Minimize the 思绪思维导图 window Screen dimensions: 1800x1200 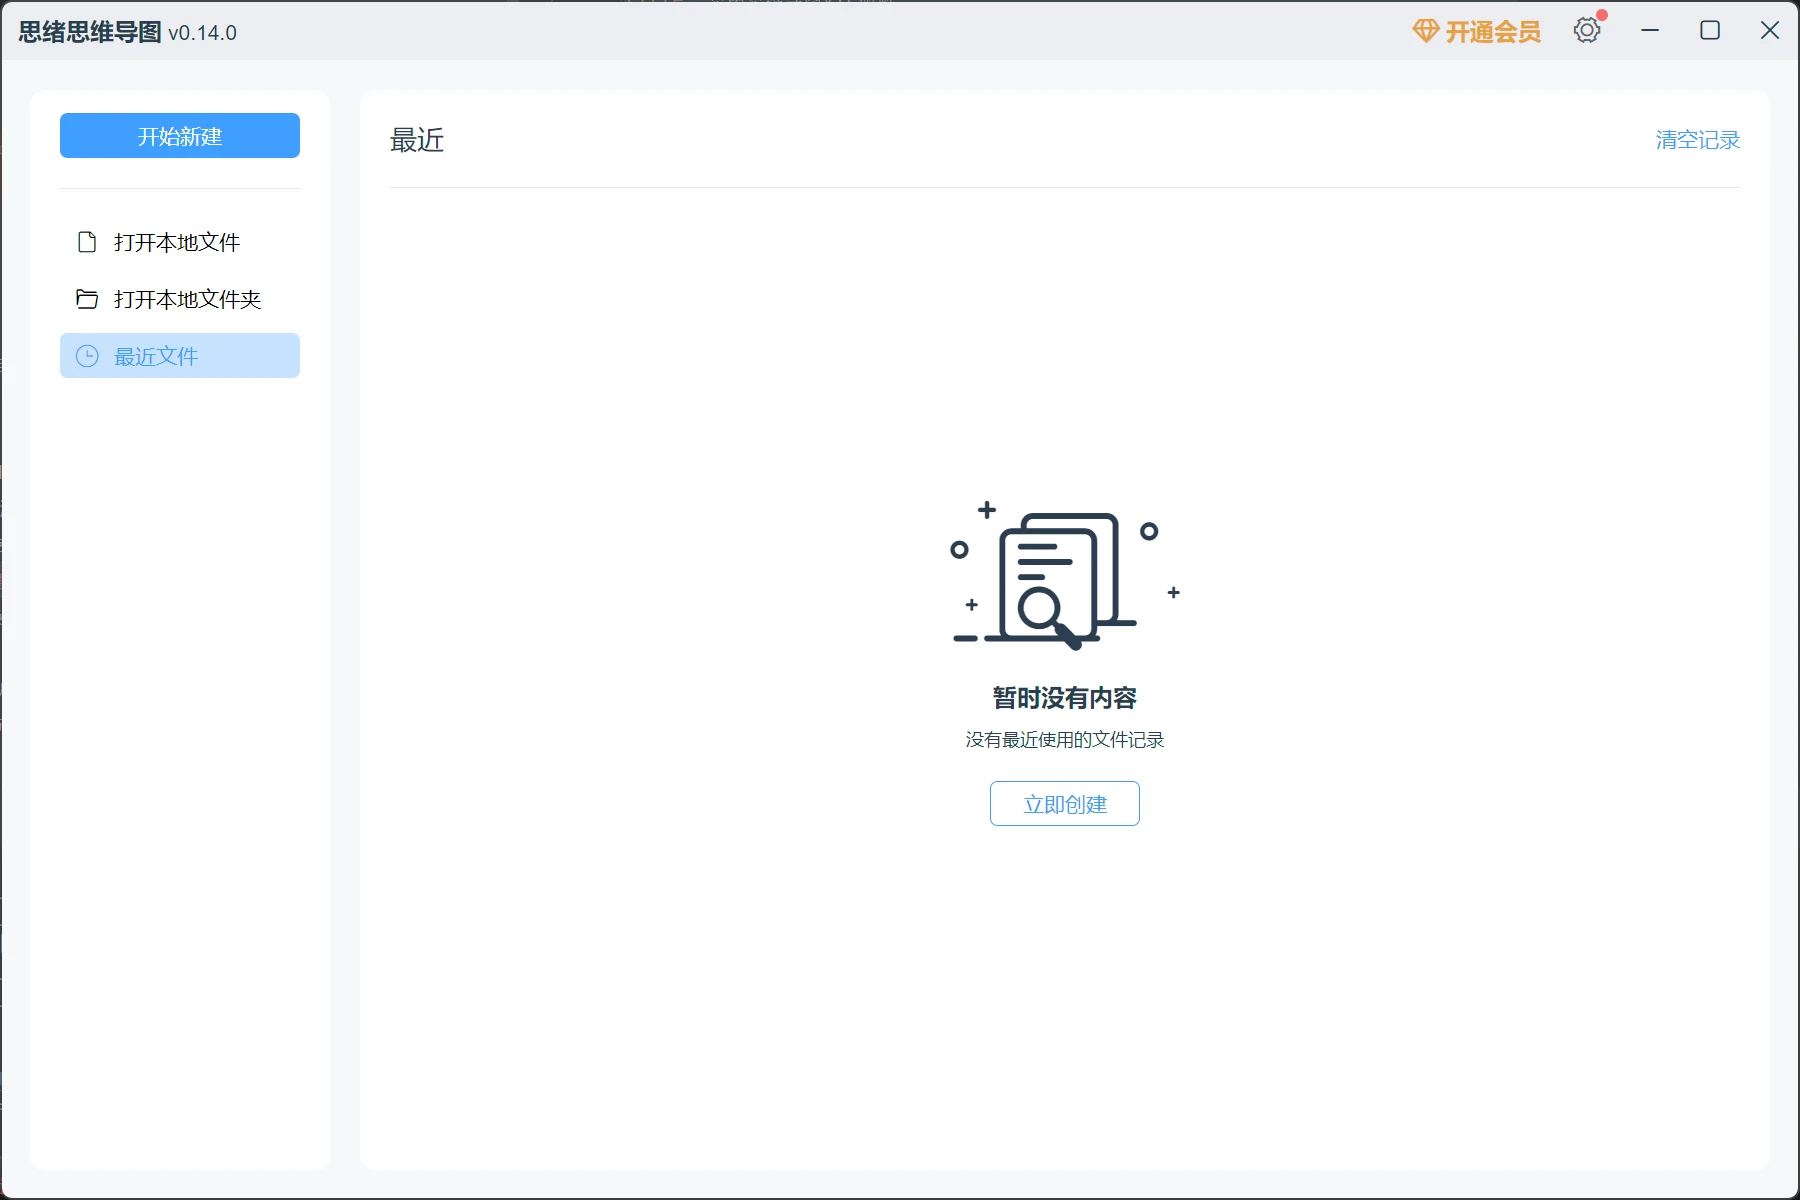pyautogui.click(x=1650, y=31)
